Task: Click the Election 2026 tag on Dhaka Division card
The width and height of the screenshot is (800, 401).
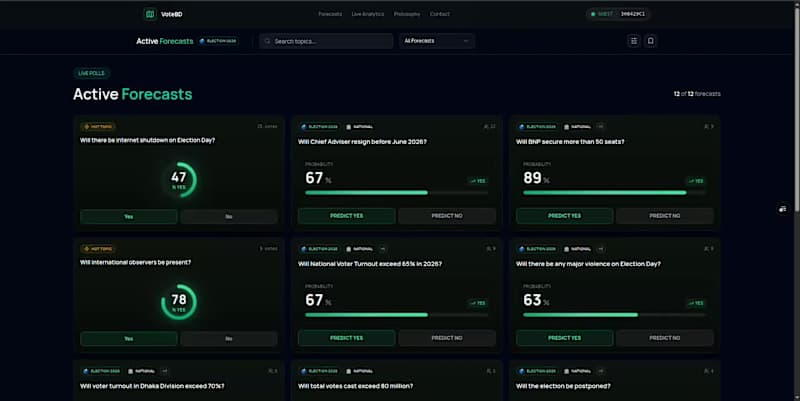Action: (x=102, y=371)
